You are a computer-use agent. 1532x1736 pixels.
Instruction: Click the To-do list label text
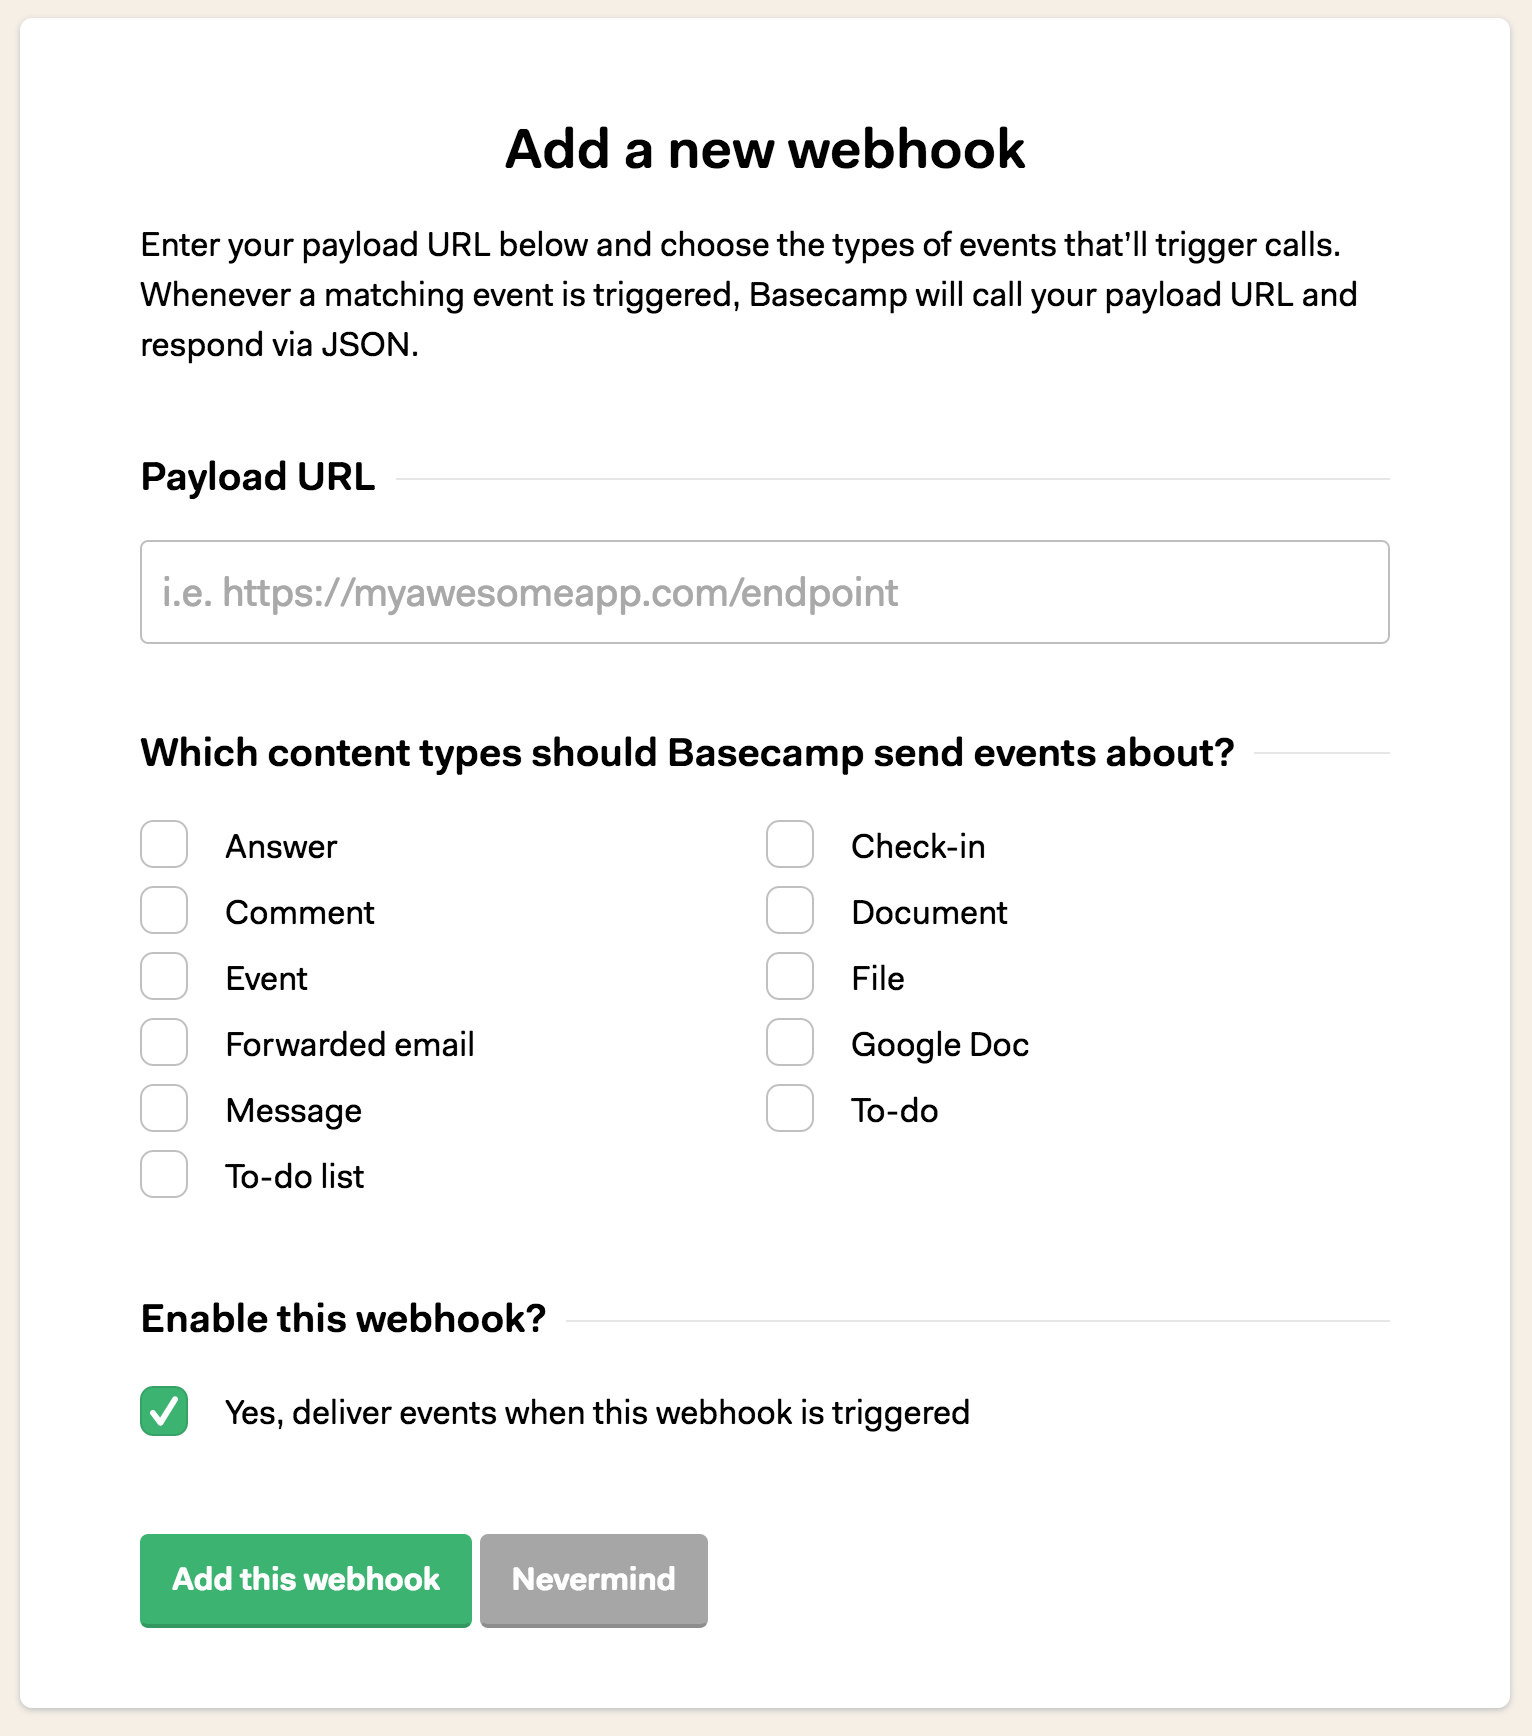(295, 1176)
